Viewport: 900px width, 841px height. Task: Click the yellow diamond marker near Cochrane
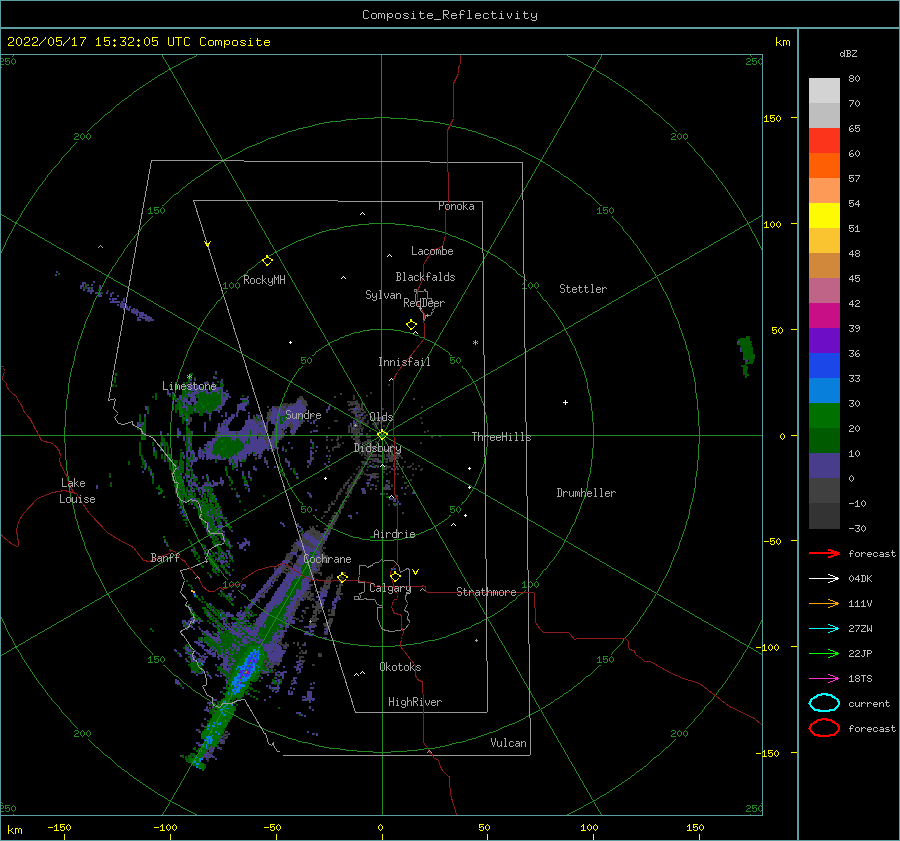point(343,577)
